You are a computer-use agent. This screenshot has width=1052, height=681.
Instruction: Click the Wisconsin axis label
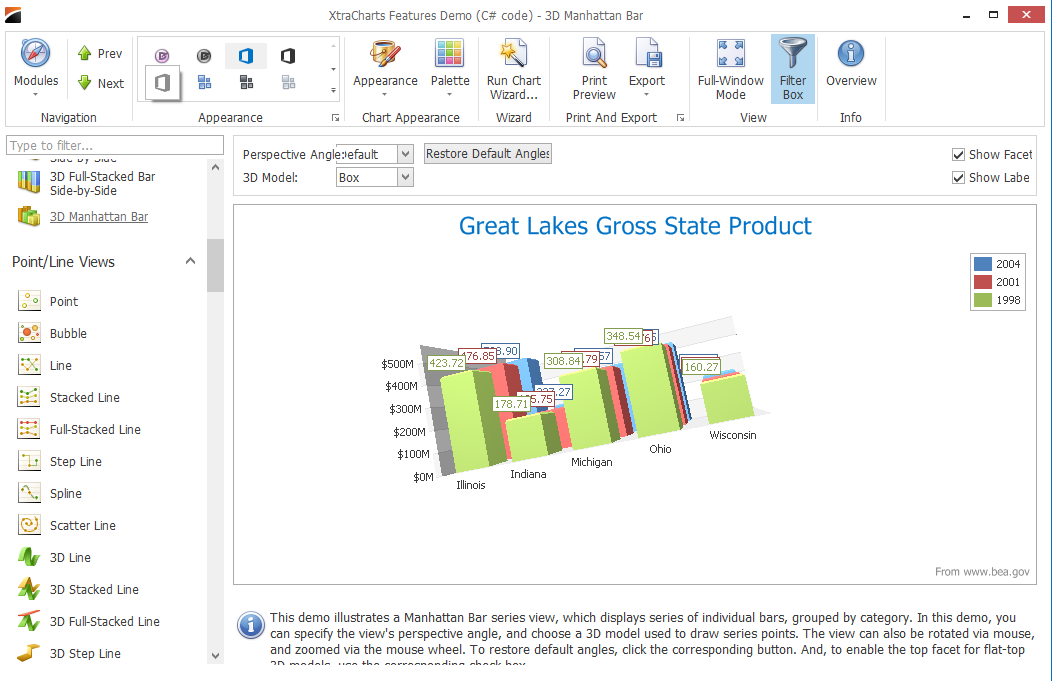tap(733, 435)
